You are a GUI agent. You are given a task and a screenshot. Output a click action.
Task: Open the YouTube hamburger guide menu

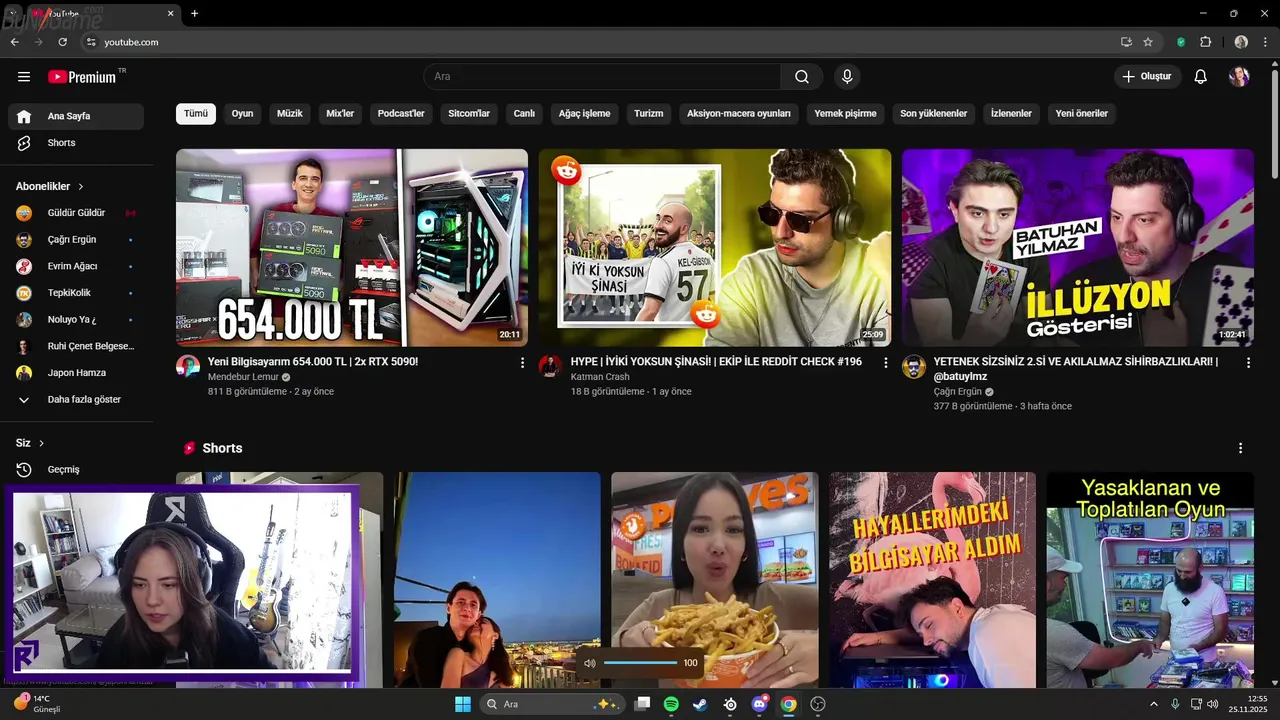pyautogui.click(x=24, y=77)
